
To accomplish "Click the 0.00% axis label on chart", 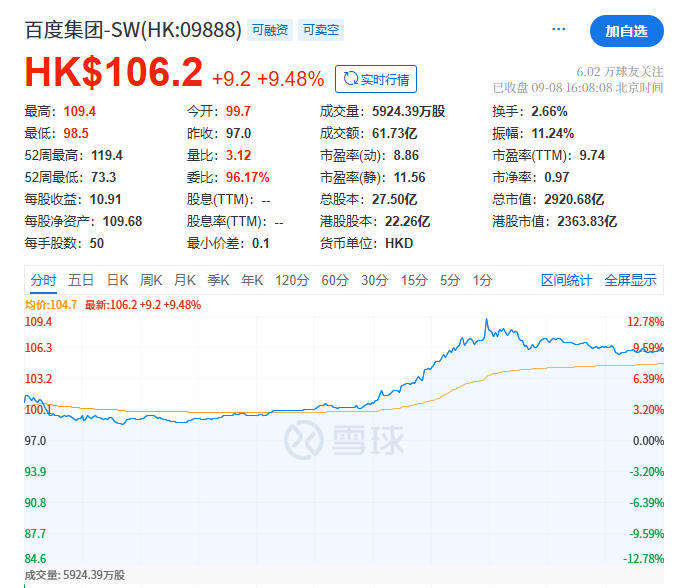I will [648, 441].
